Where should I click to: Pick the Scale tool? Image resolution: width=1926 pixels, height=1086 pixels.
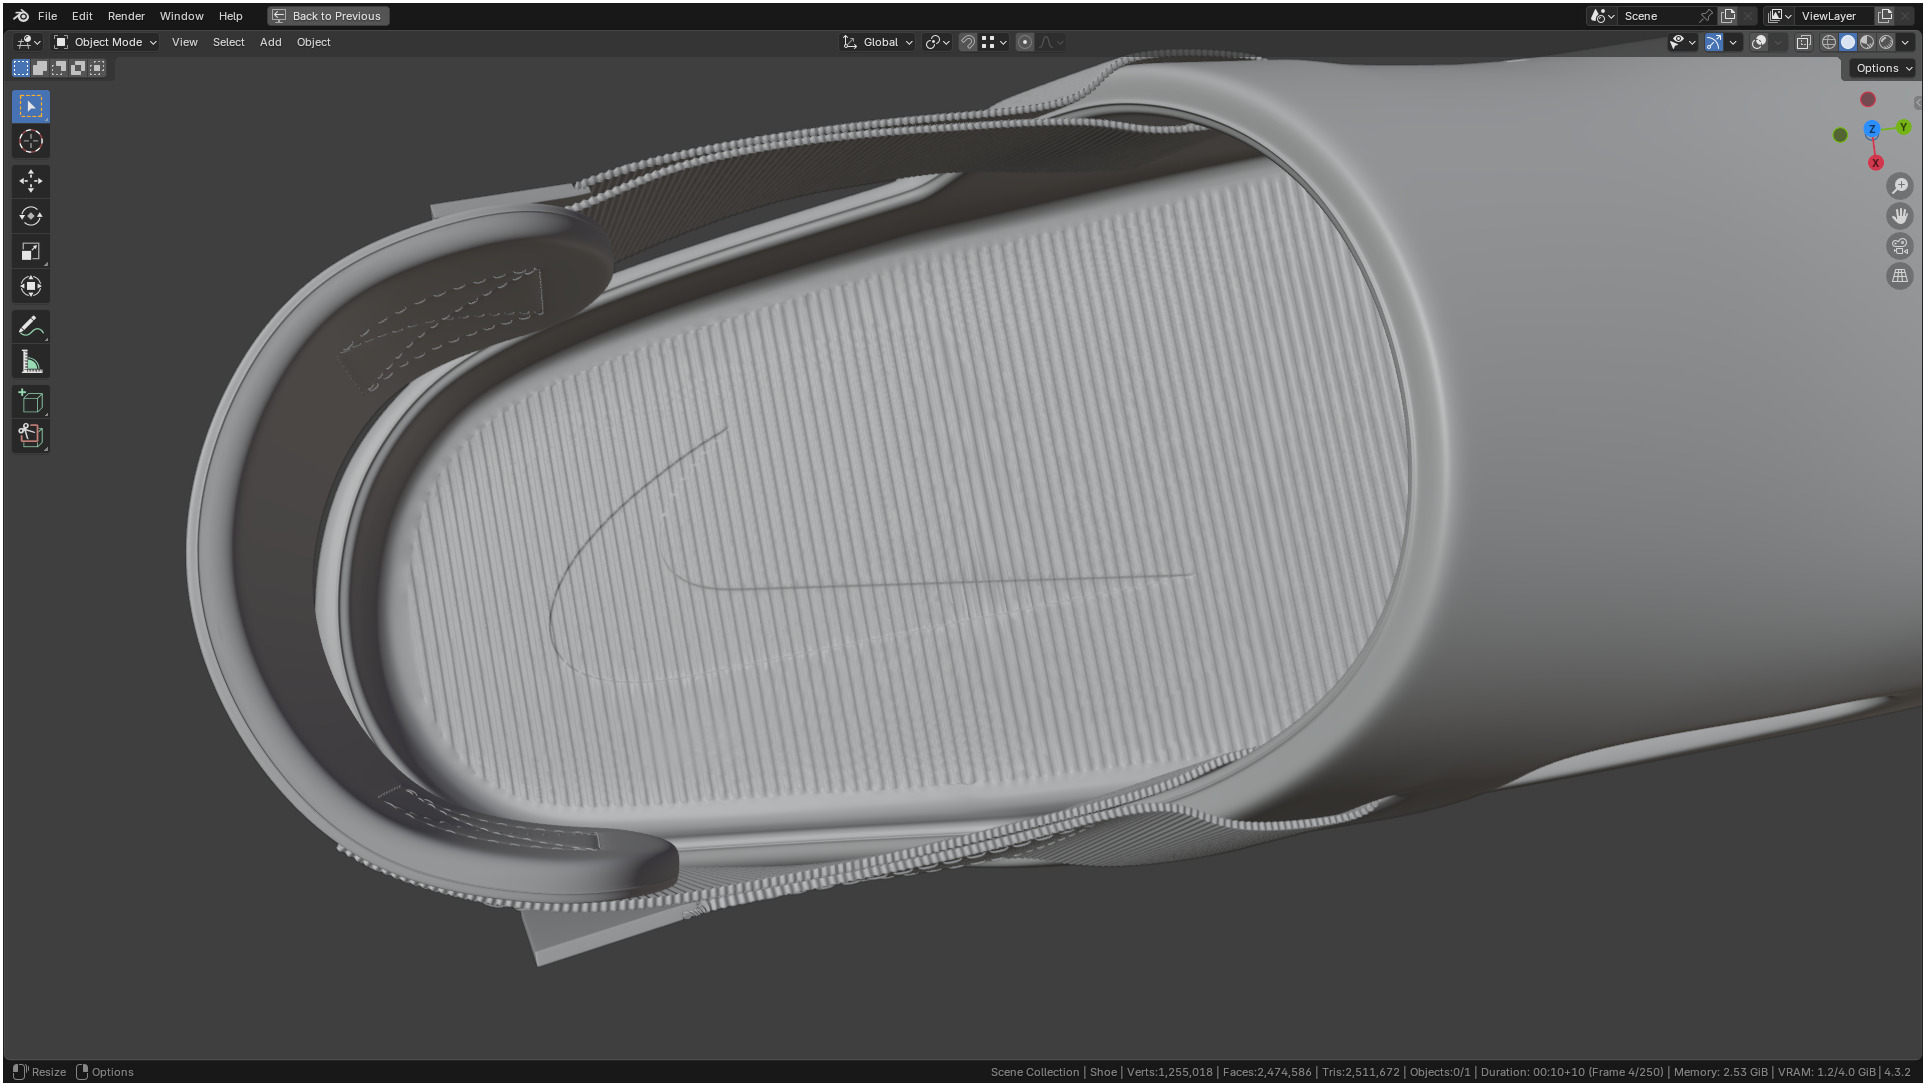pos(31,251)
